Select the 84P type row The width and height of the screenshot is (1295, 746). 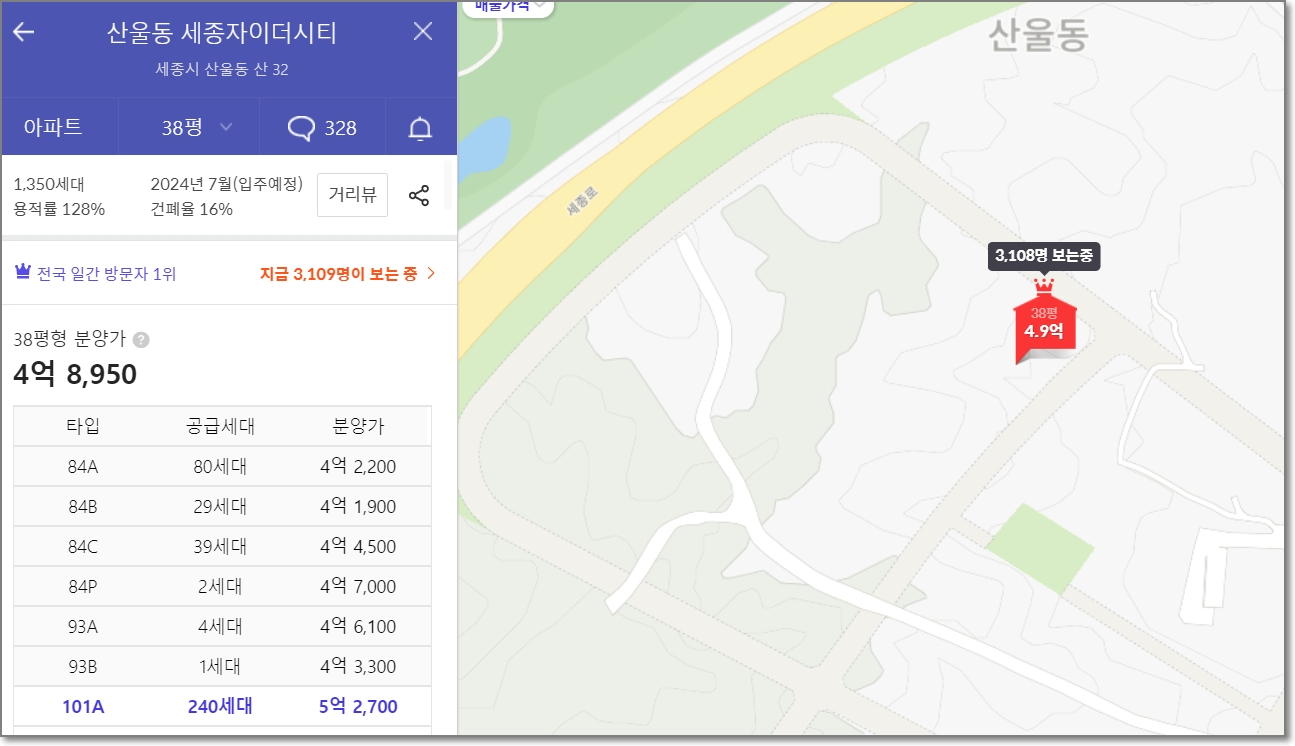click(x=222, y=586)
